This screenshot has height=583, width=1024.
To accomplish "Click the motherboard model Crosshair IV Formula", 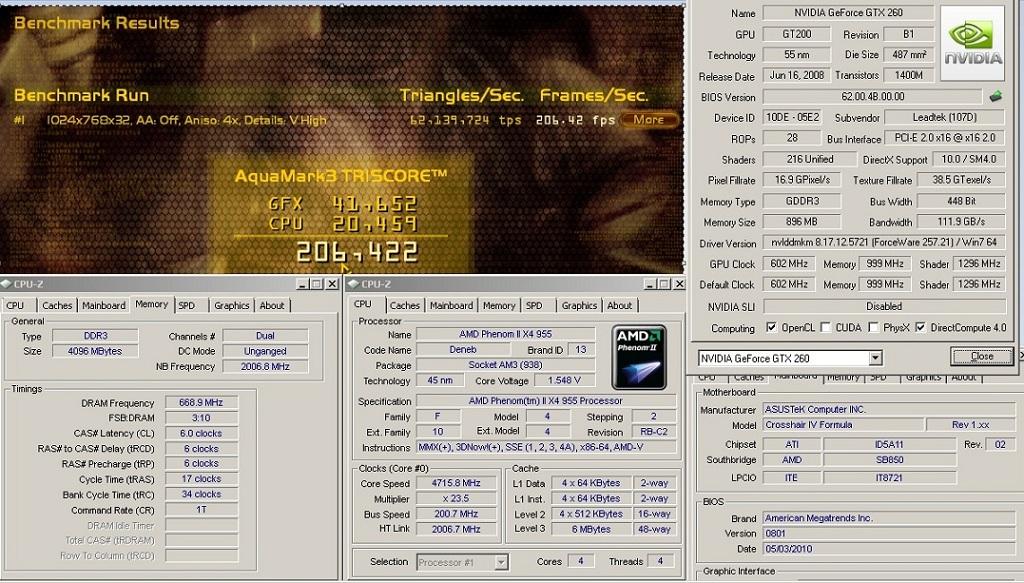I will point(844,424).
